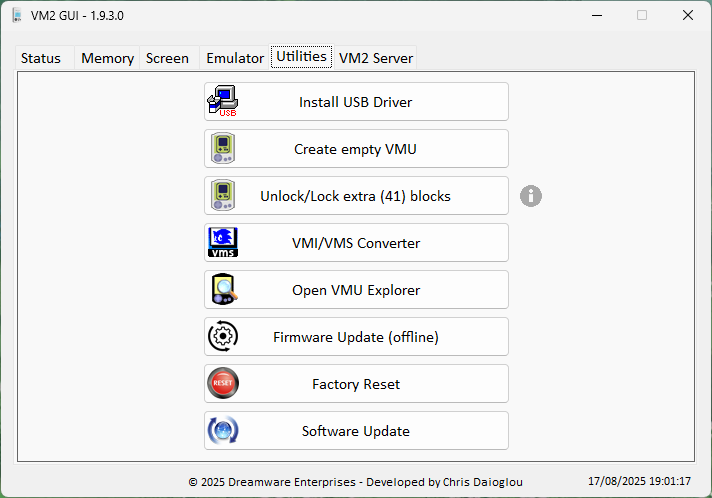Switch to the Status tab
Viewport: 712px width, 498px height.
coord(44,58)
